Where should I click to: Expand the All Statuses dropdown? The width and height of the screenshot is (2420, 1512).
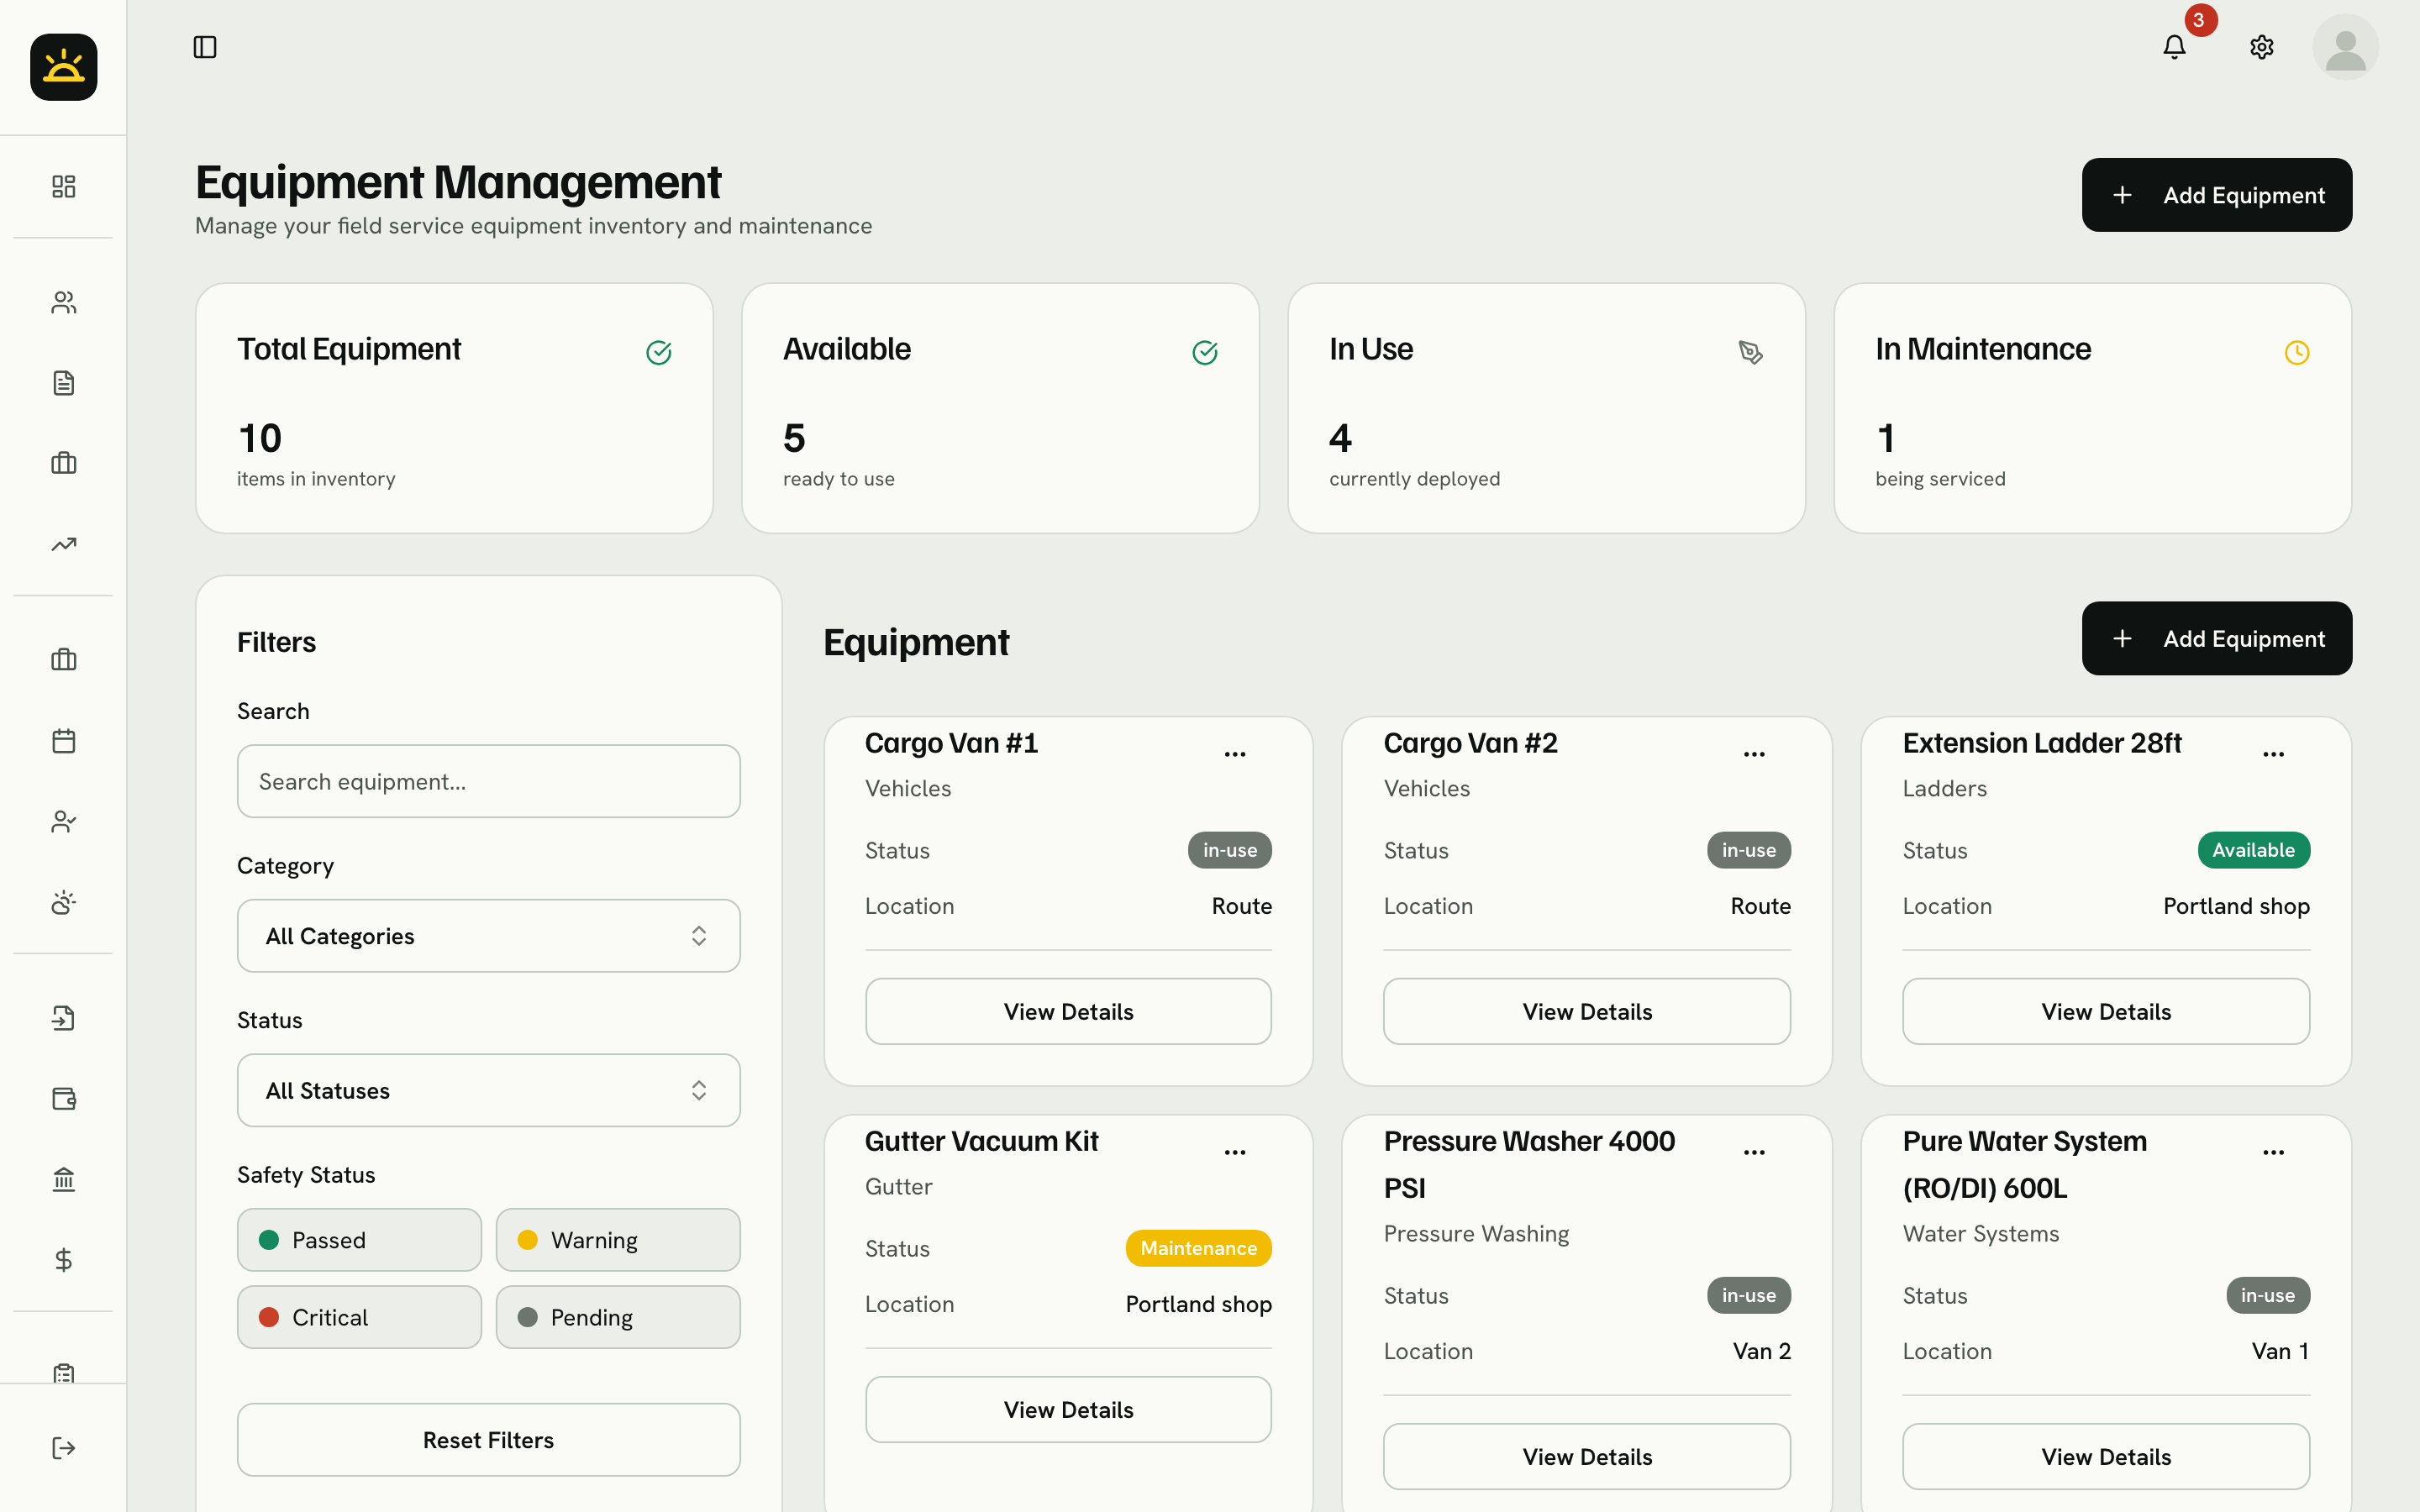(488, 1090)
